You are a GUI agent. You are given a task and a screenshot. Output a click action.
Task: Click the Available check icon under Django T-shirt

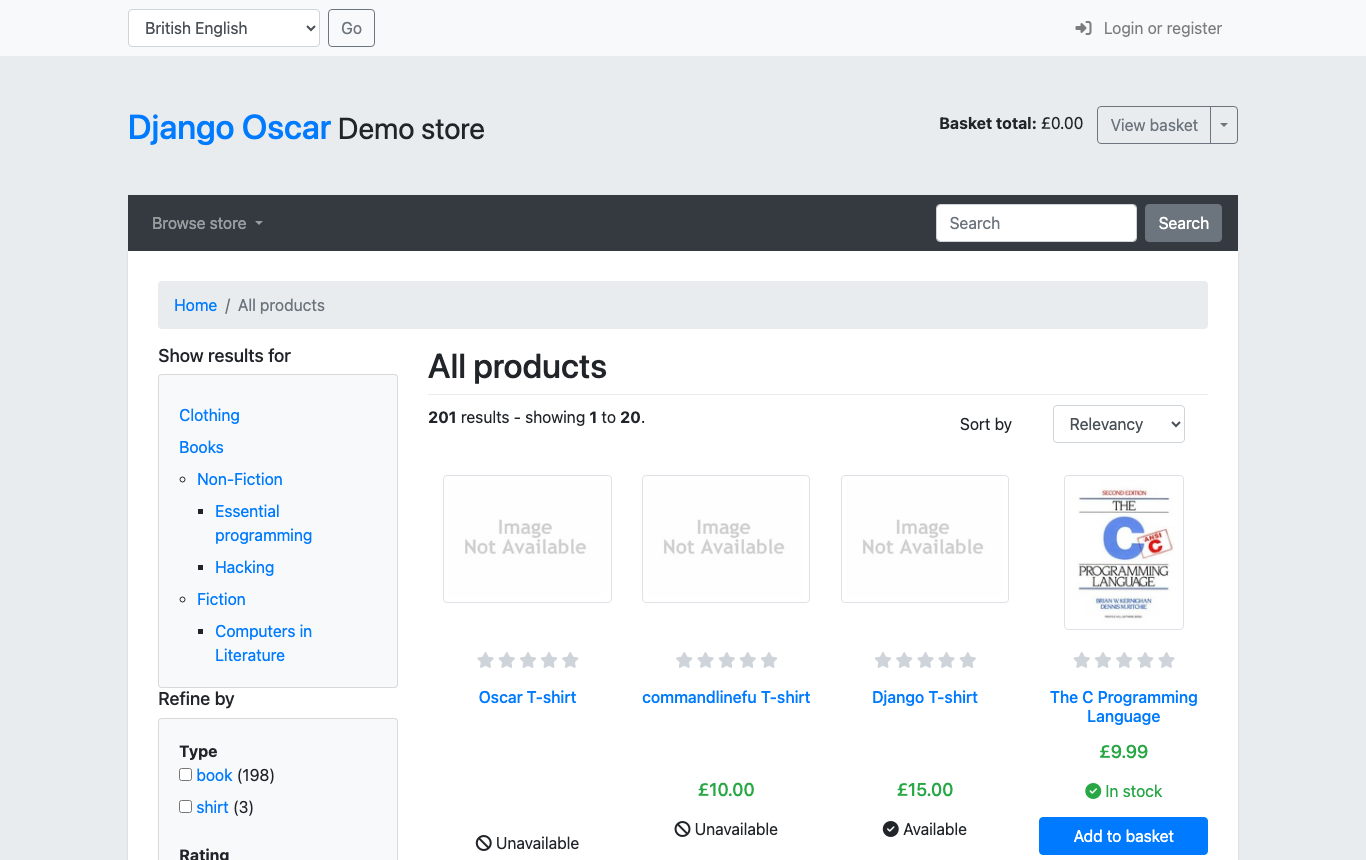[891, 829]
